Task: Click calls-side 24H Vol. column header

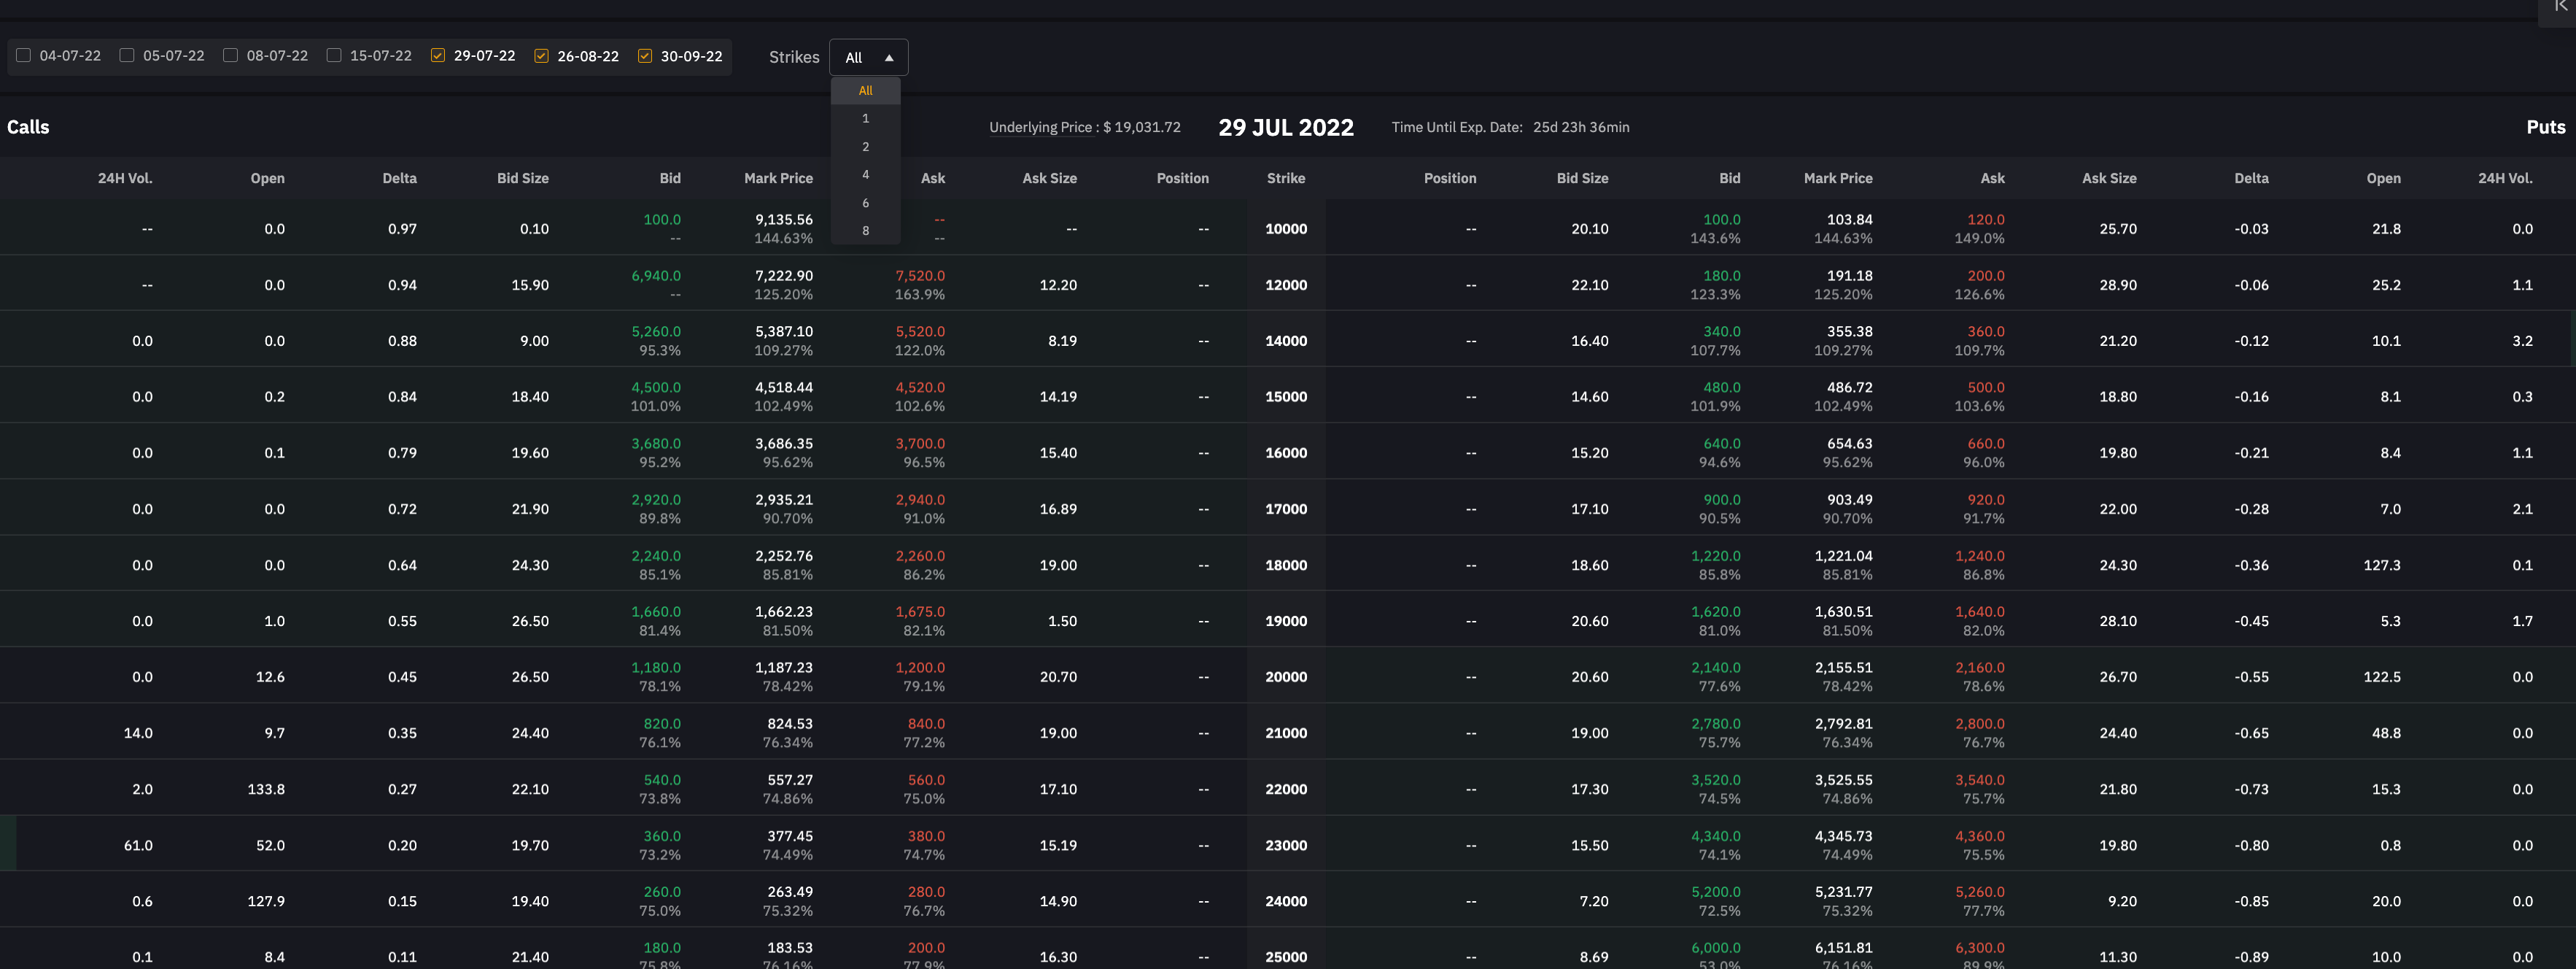Action: coord(125,179)
